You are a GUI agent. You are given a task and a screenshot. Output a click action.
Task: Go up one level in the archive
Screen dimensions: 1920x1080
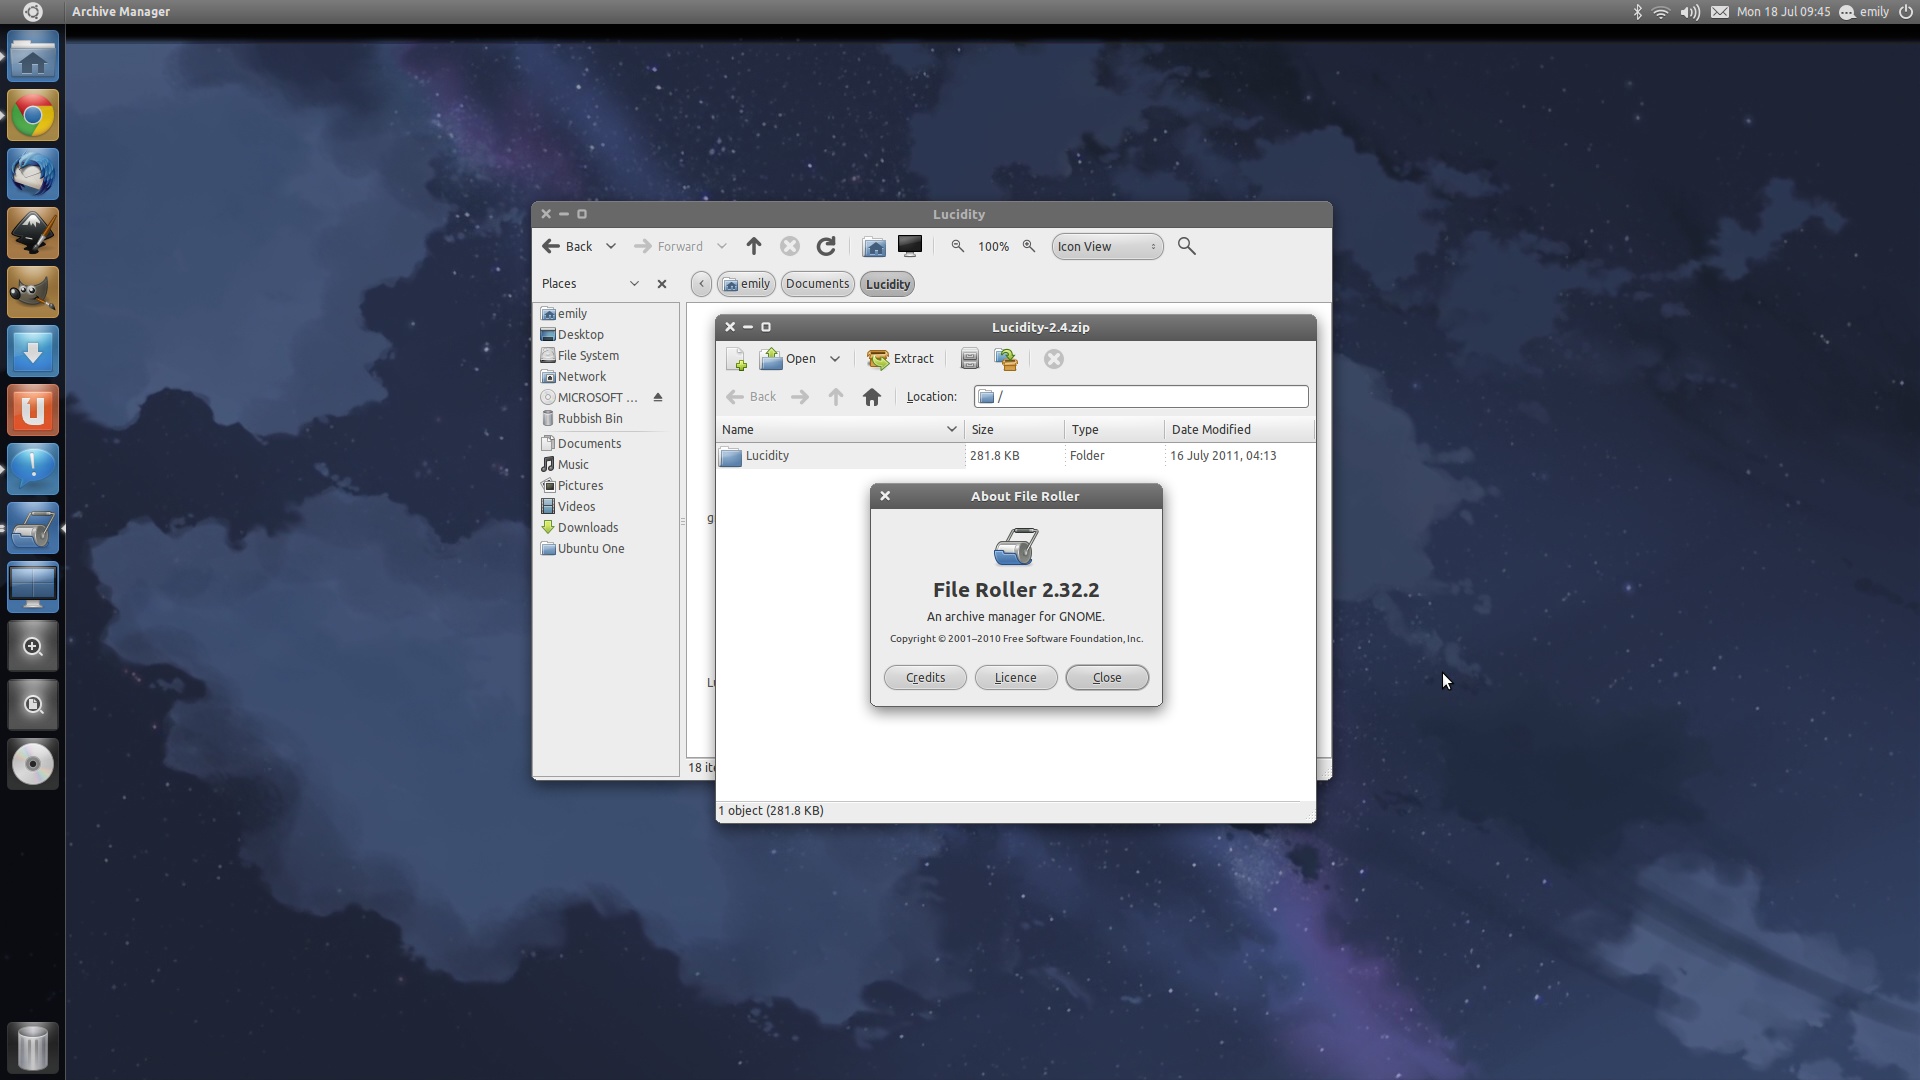[x=836, y=397]
